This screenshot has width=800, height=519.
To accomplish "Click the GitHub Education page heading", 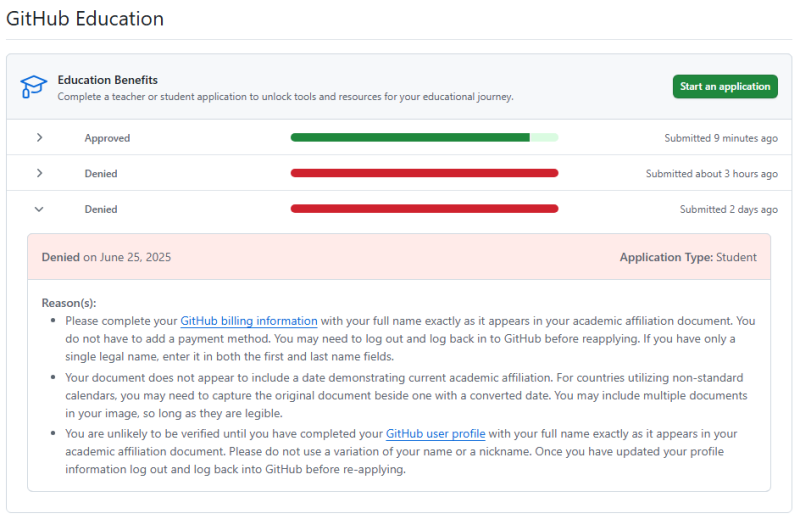I will point(85,19).
